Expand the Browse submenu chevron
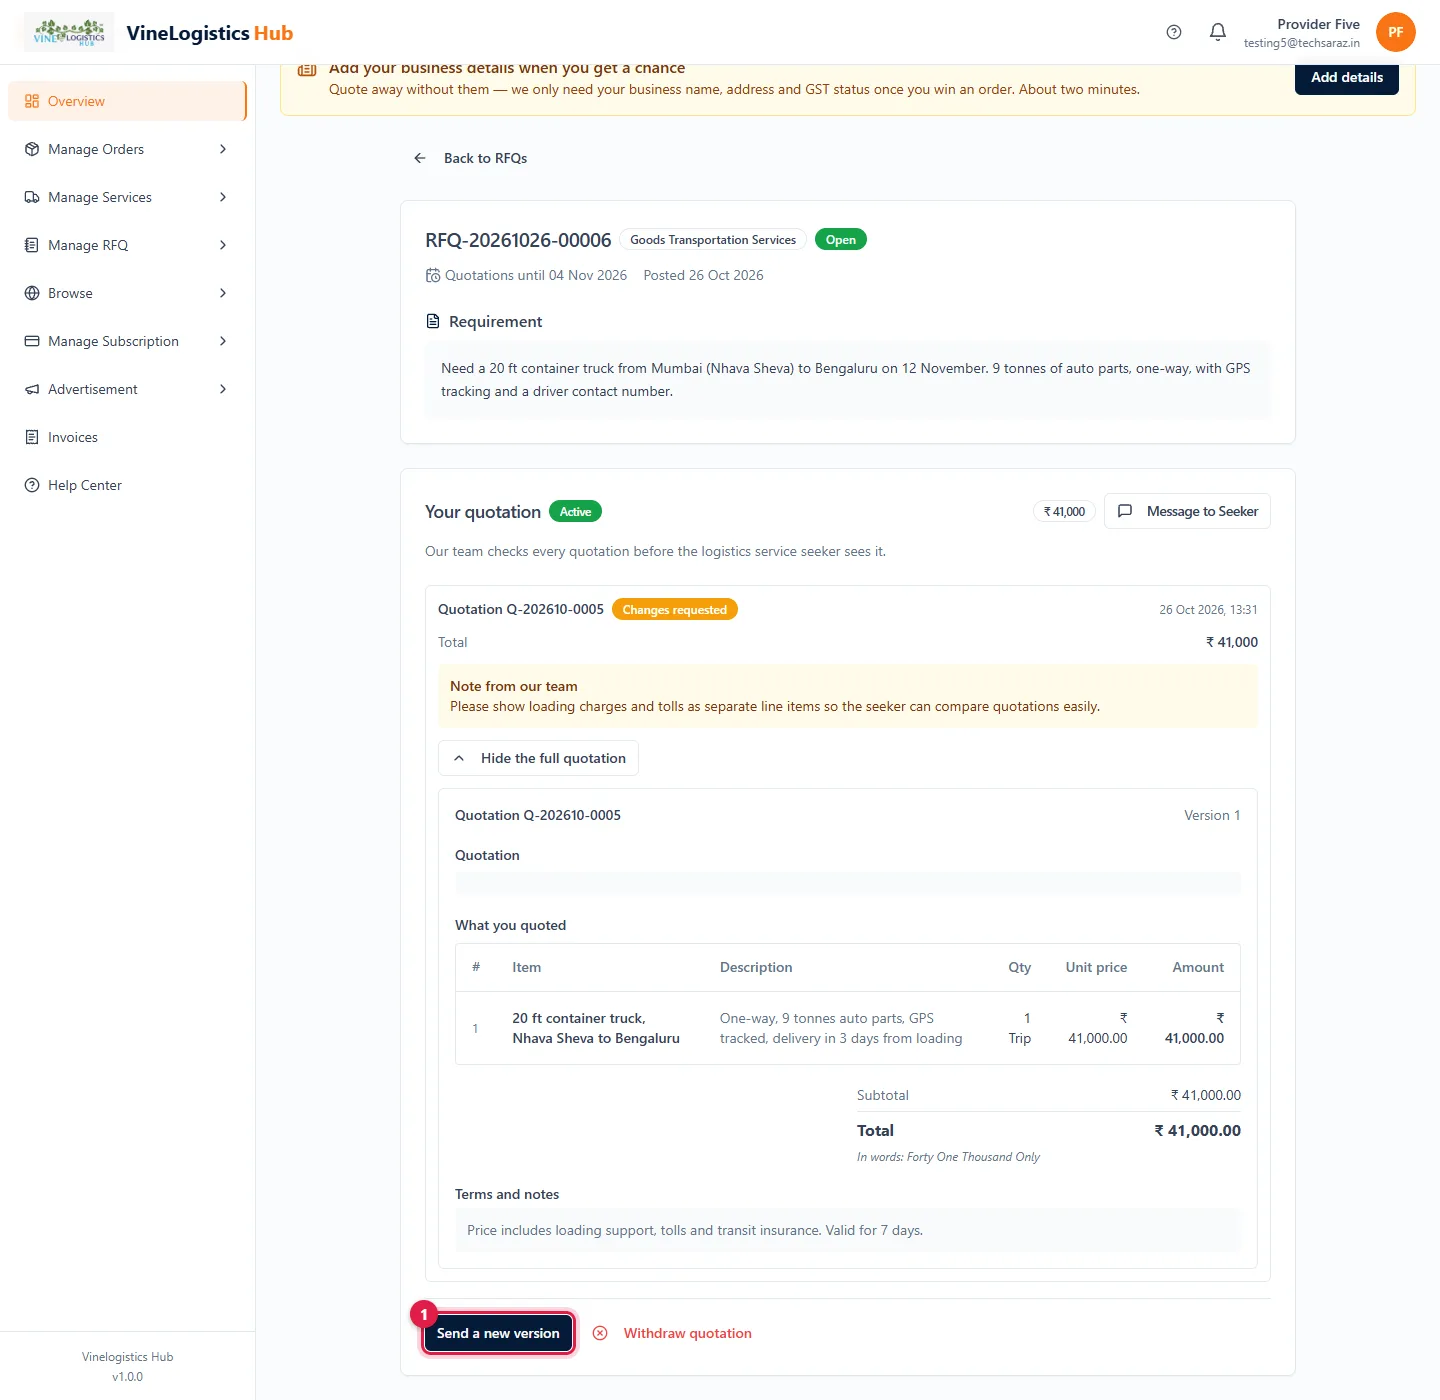This screenshot has width=1440, height=1400. pos(223,293)
